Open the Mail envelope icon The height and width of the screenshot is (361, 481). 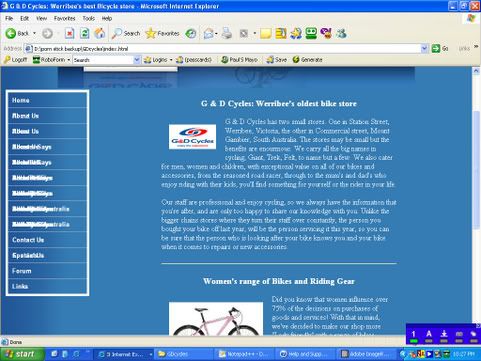point(209,33)
